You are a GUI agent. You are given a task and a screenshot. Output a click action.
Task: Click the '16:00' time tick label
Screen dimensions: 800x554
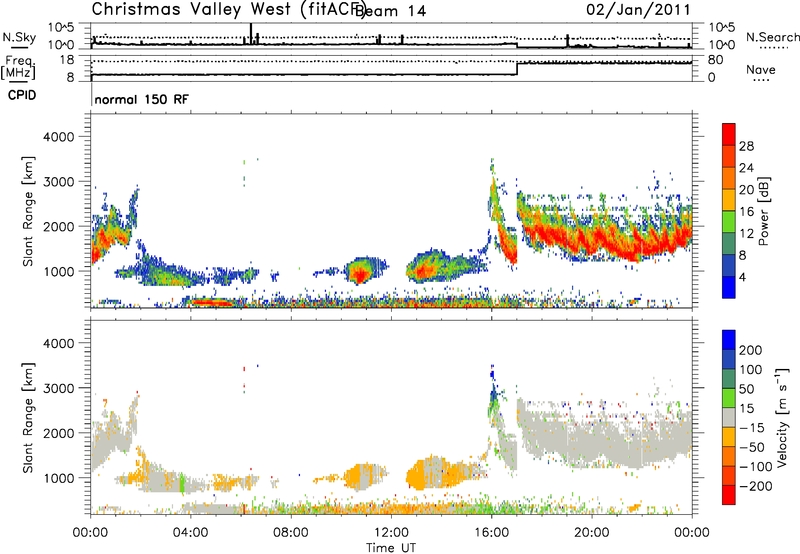[x=491, y=533]
